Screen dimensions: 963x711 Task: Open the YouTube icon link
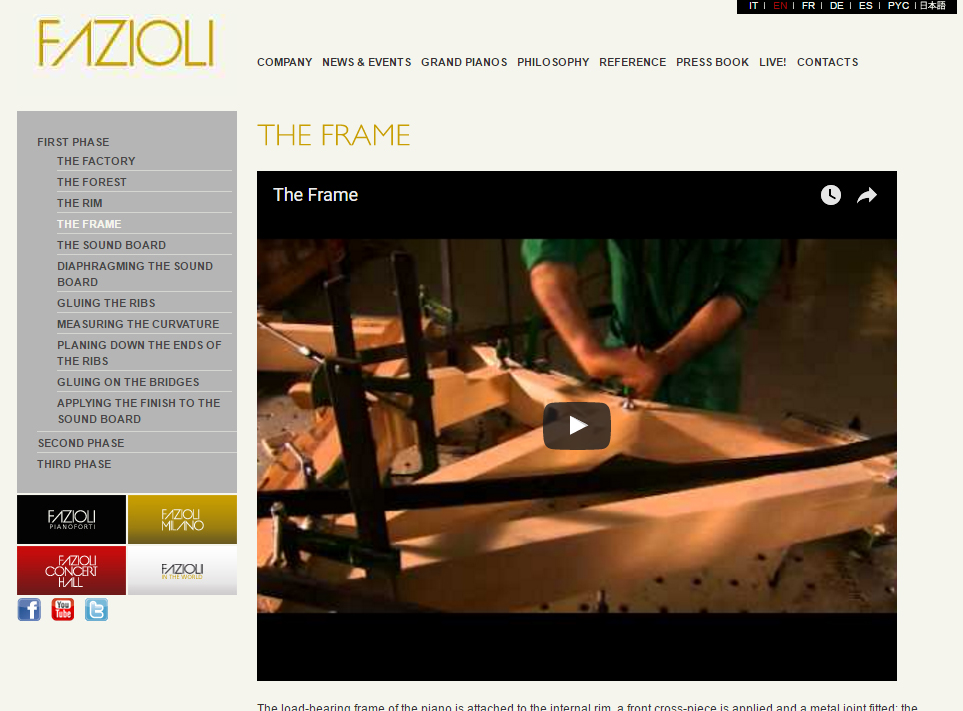(x=63, y=610)
